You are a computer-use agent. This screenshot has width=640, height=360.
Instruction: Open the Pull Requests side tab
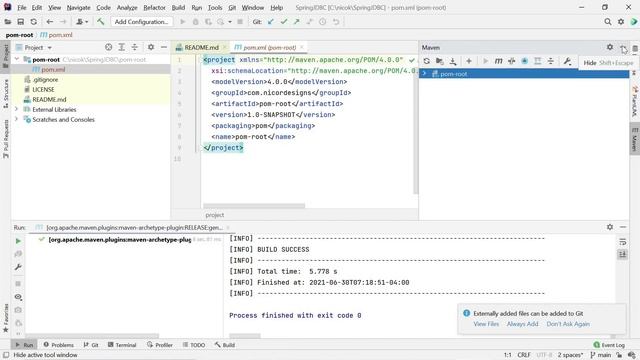pyautogui.click(x=6, y=139)
